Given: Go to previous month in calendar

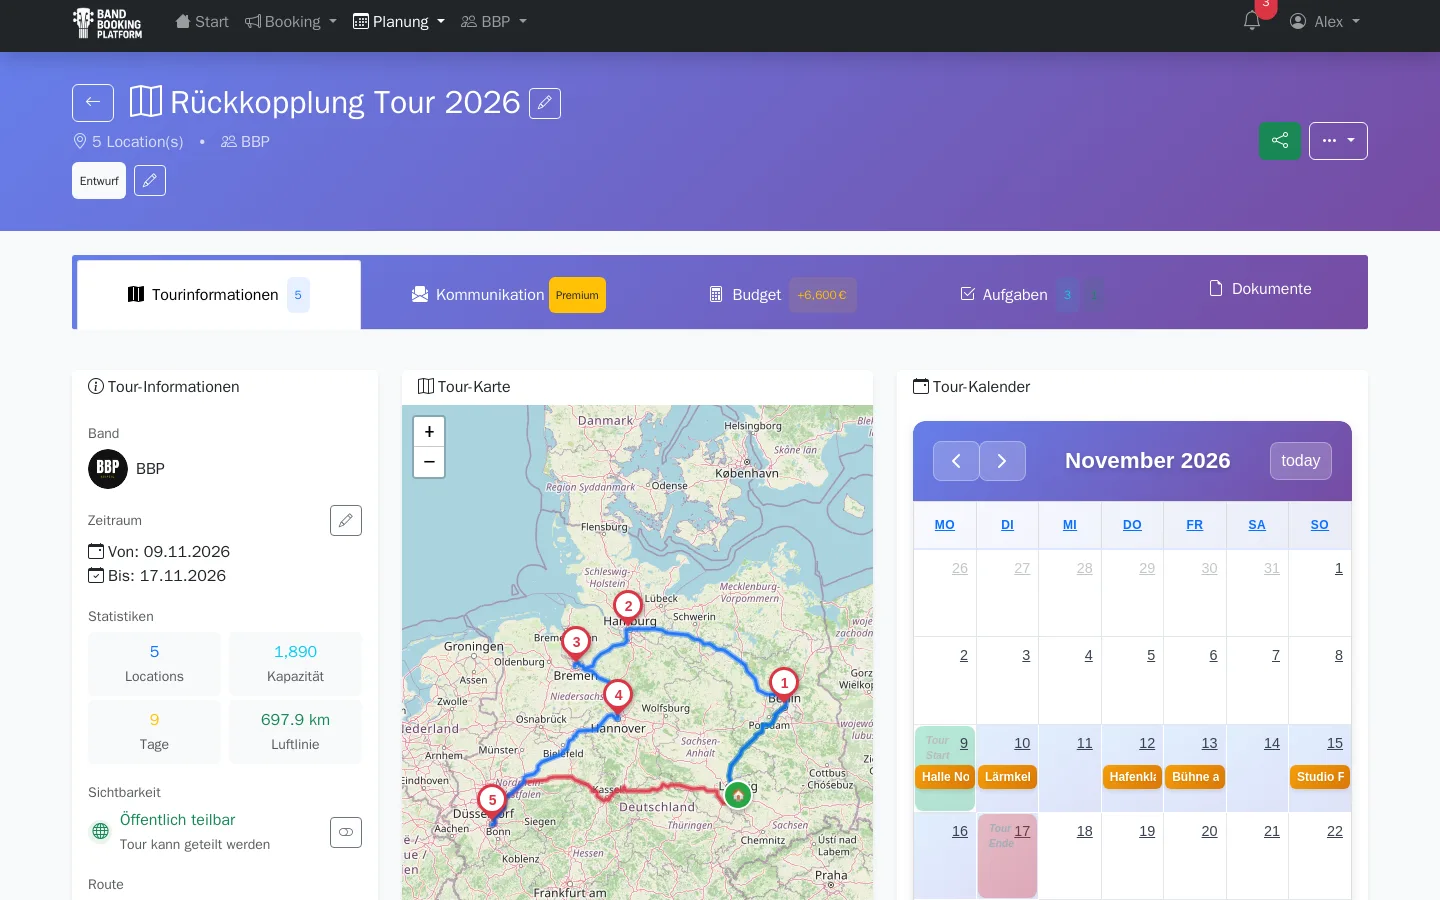Looking at the screenshot, I should [956, 461].
